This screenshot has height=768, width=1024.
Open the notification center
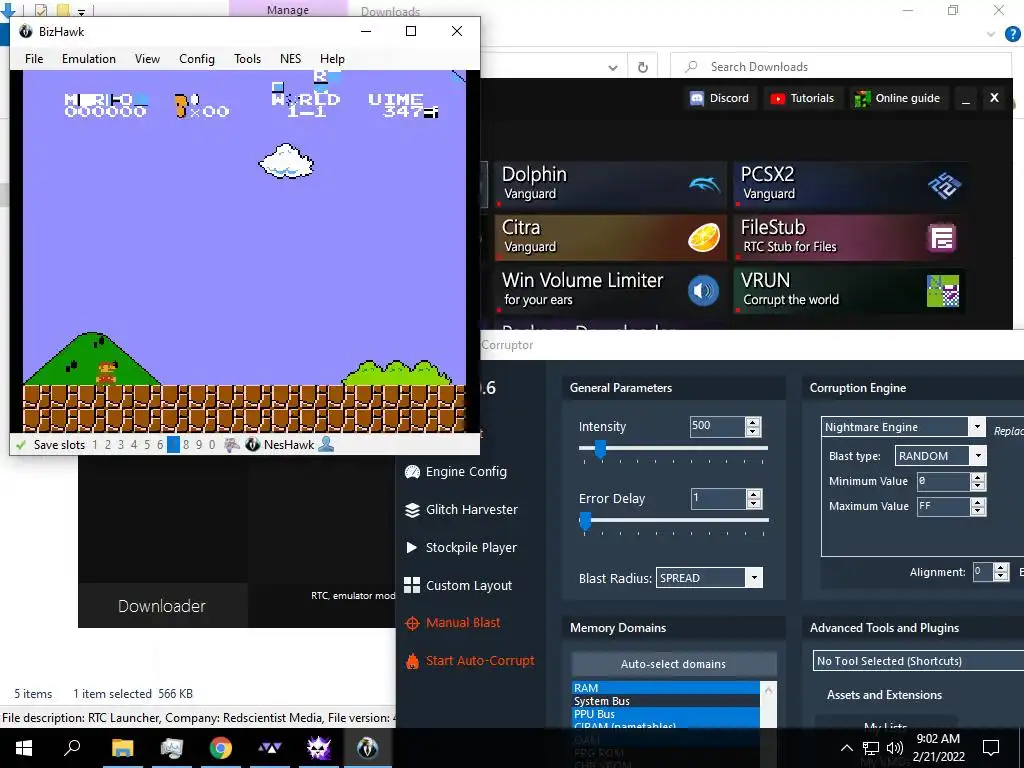pyautogui.click(x=991, y=748)
